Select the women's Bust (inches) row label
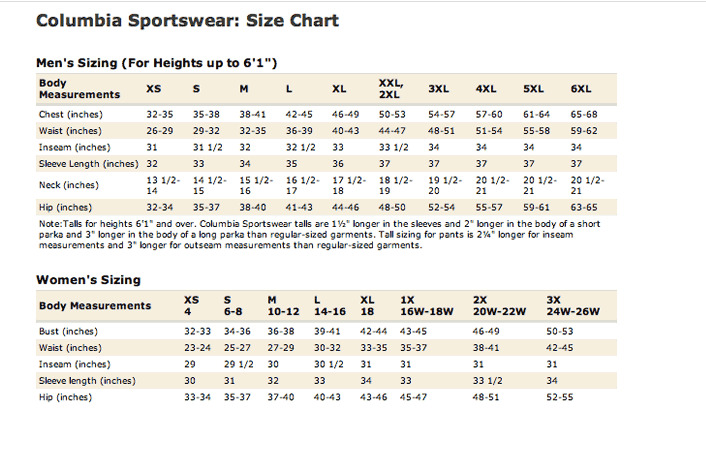 pos(68,331)
